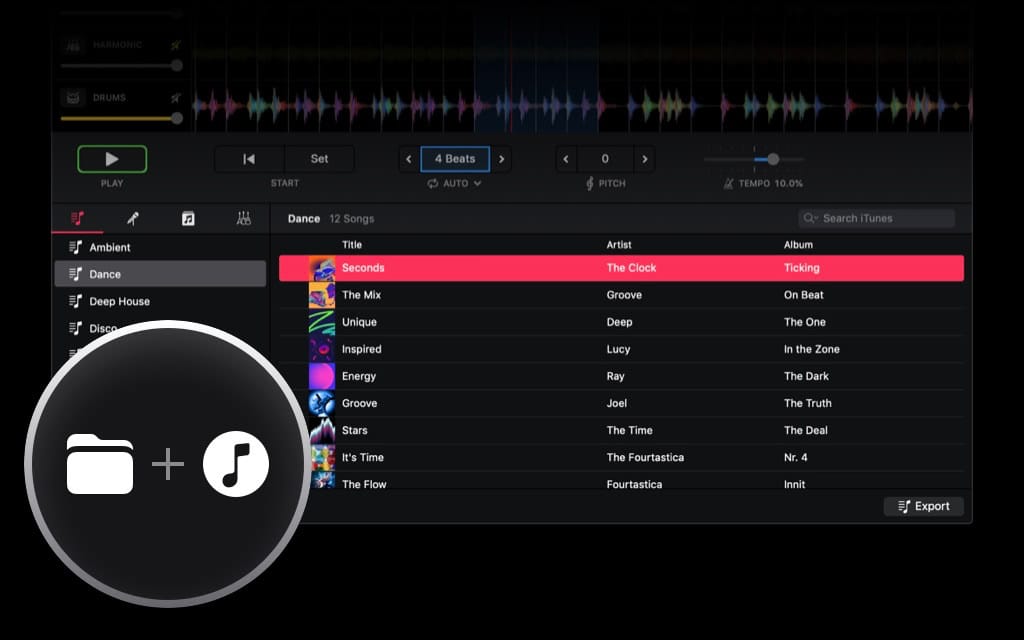Increase beats with the right chevron
Screen dimensions: 1024x640
[501, 158]
